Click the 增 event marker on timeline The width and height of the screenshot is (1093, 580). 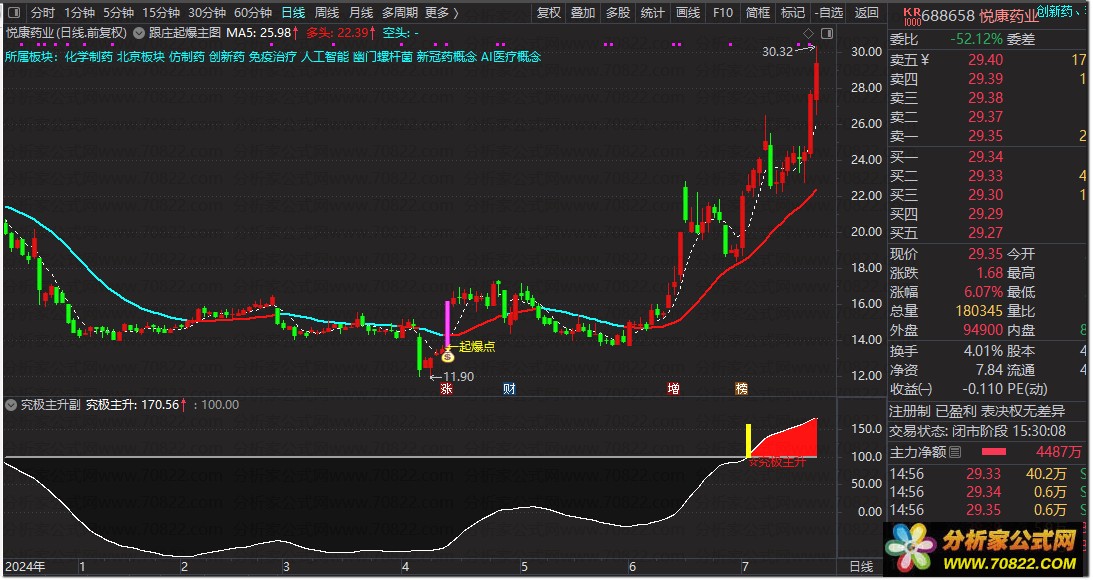pos(673,389)
